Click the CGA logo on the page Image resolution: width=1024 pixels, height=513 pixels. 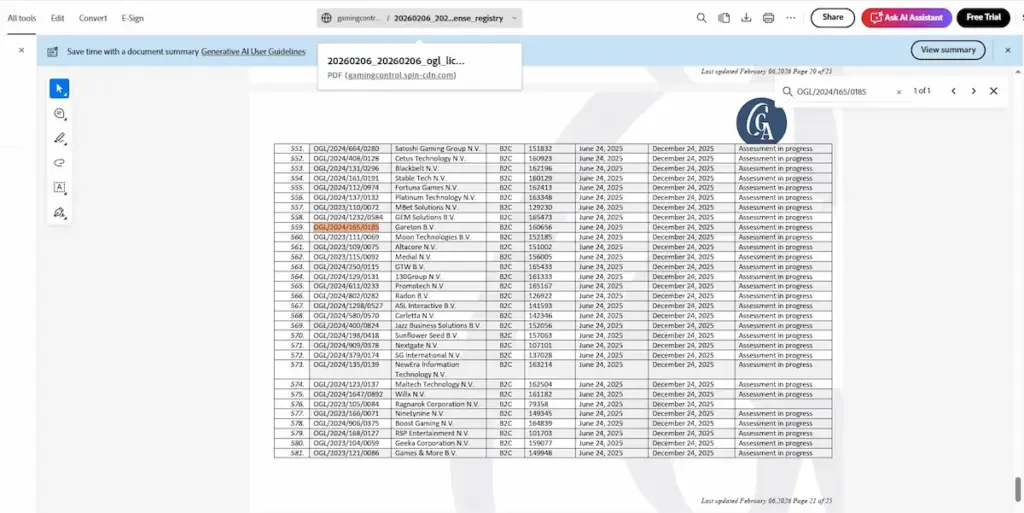click(x=761, y=121)
